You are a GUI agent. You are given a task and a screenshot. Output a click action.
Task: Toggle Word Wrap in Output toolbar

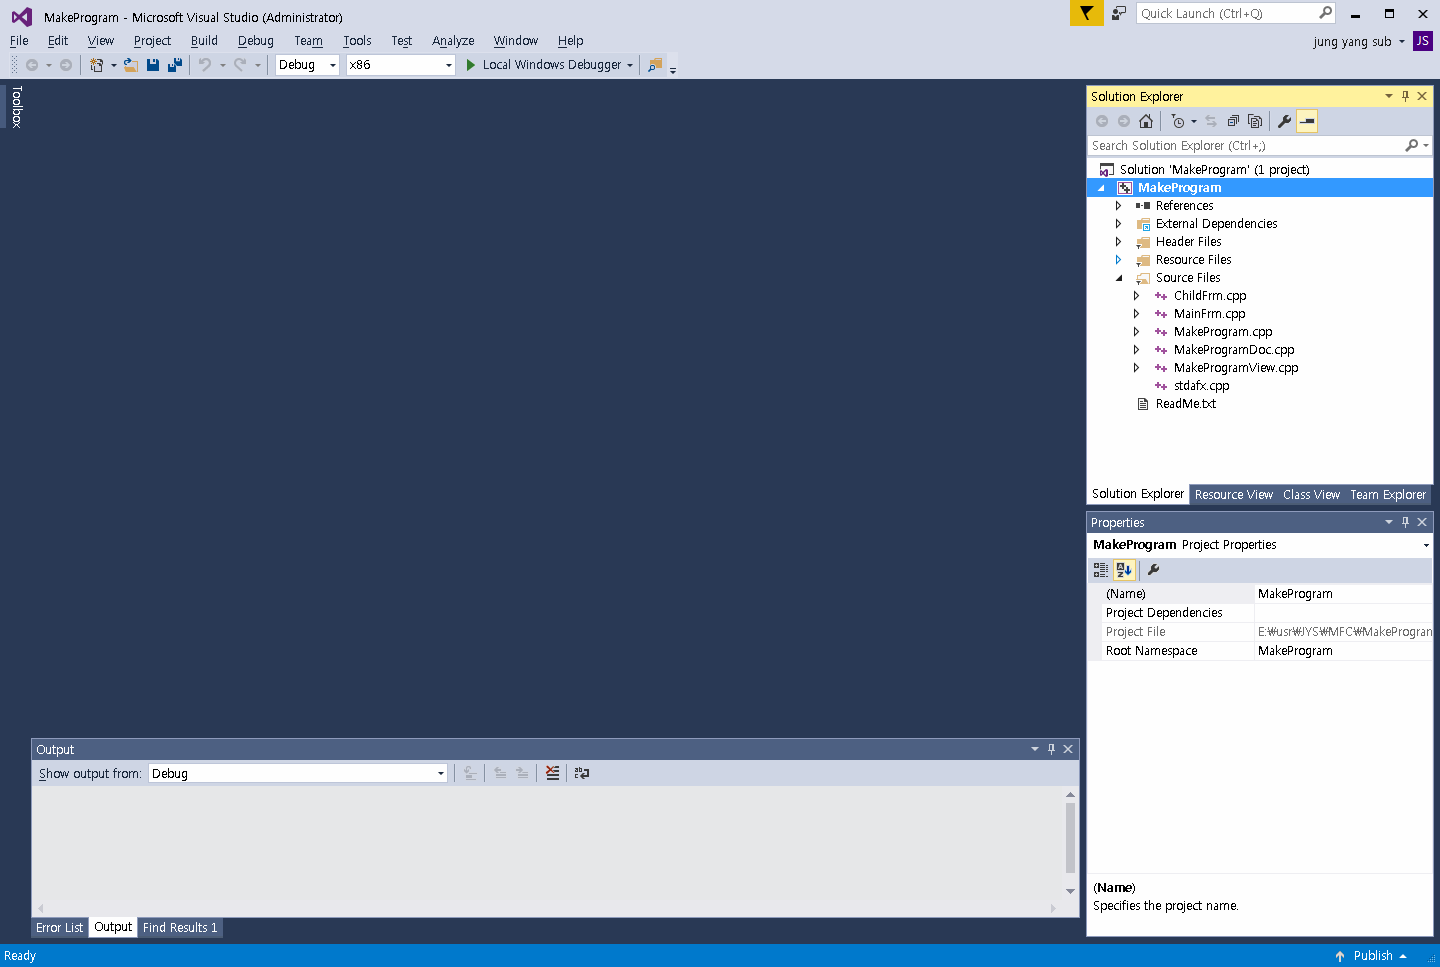click(x=582, y=773)
